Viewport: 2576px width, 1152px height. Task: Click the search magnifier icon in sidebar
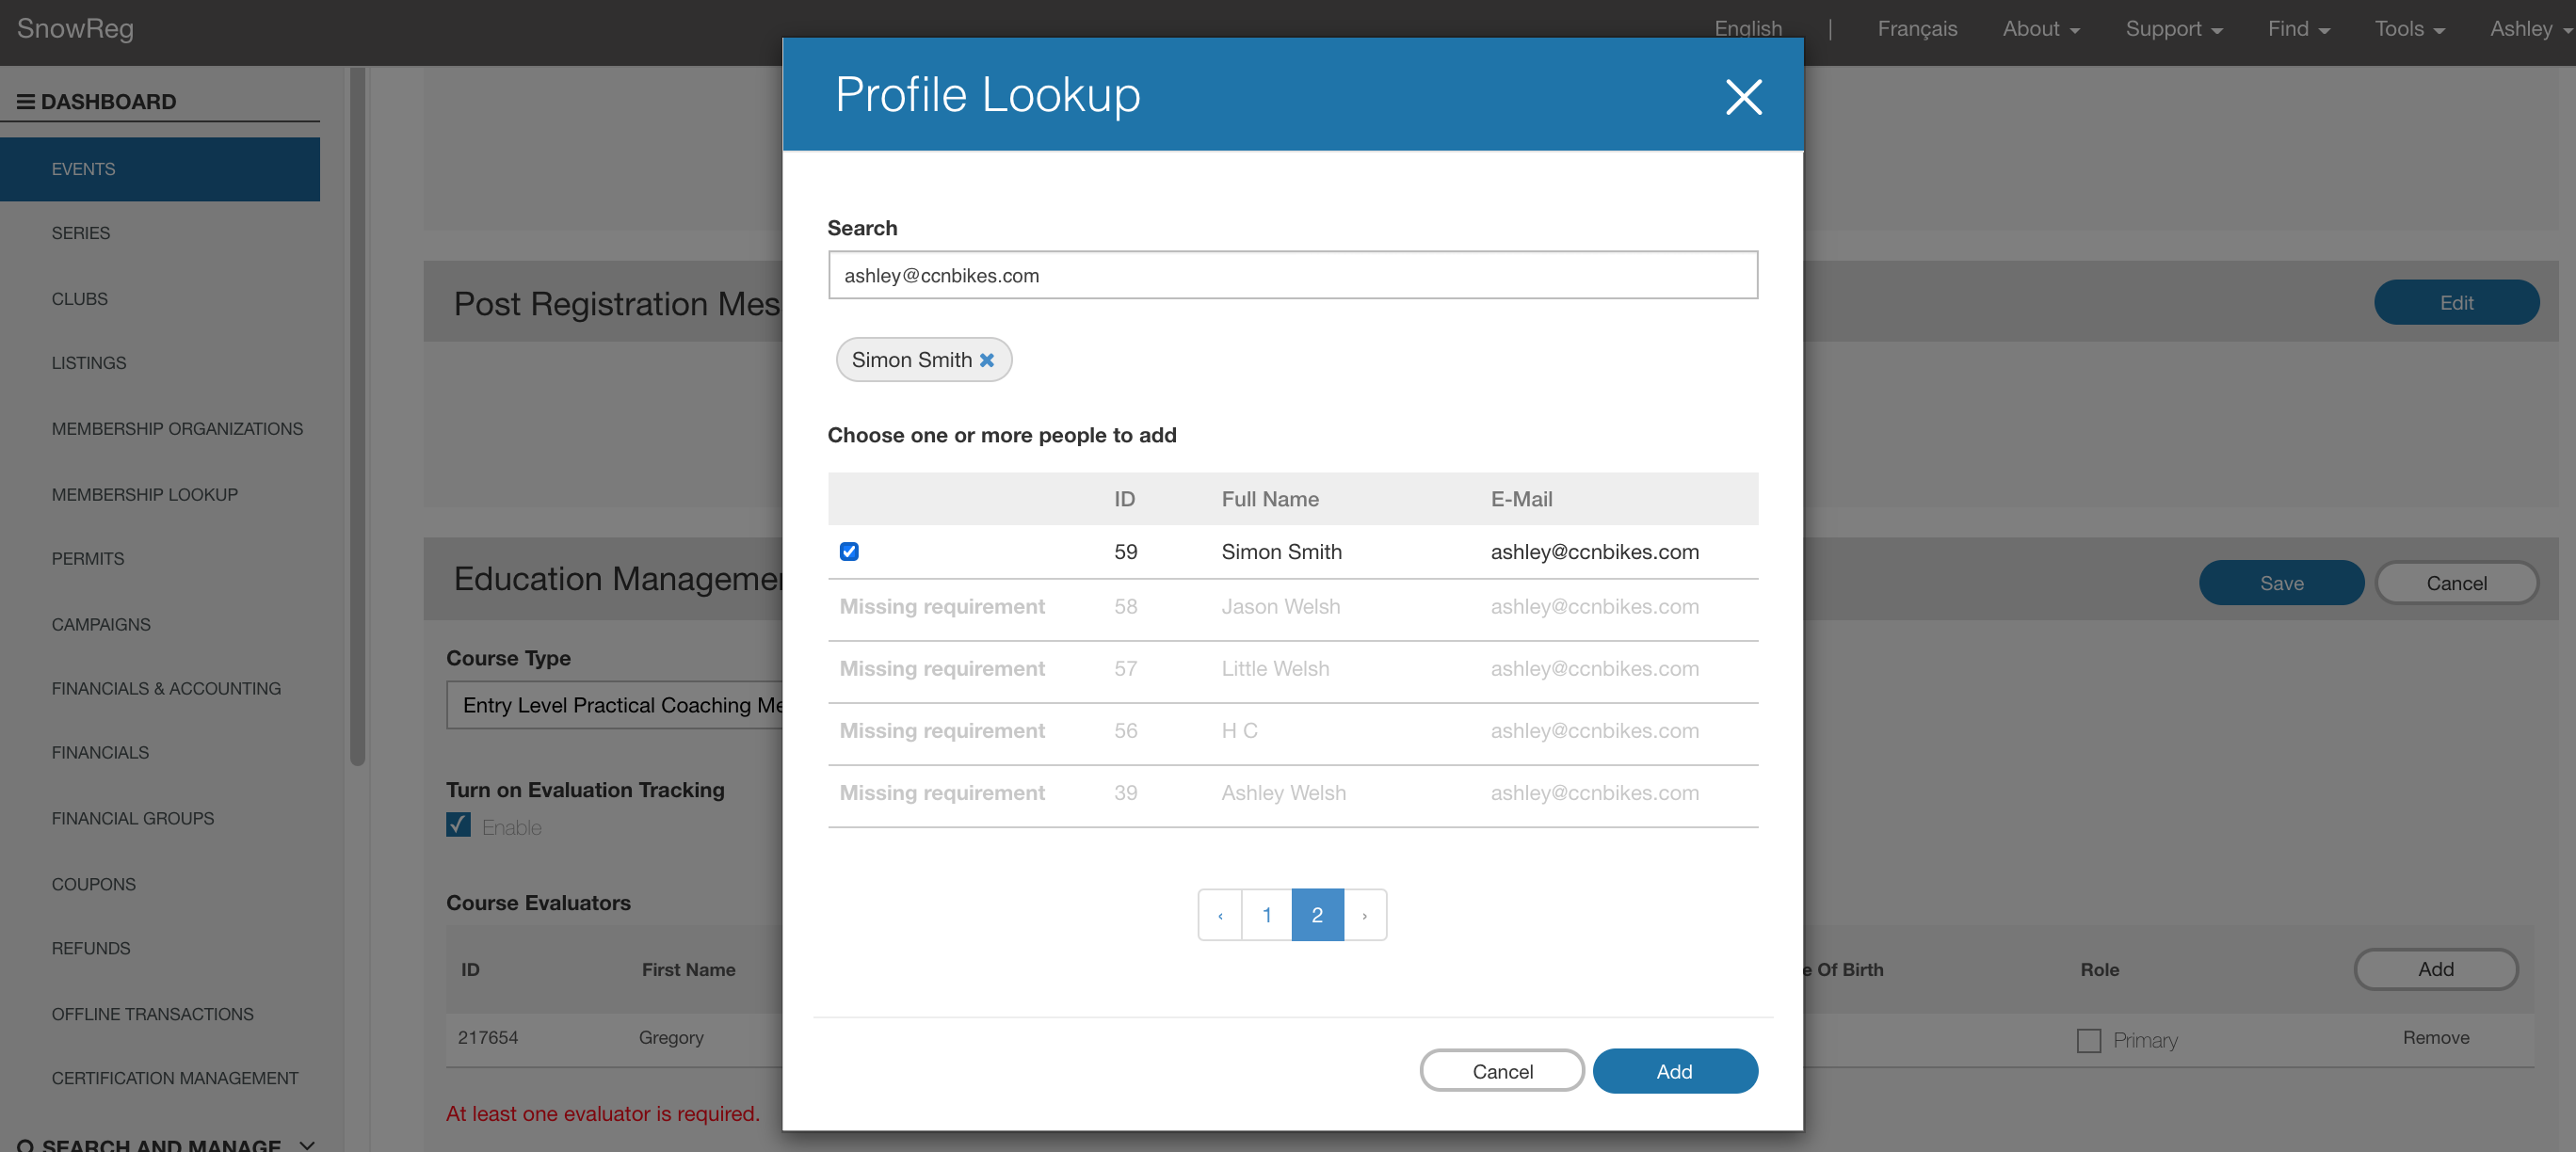25,1144
